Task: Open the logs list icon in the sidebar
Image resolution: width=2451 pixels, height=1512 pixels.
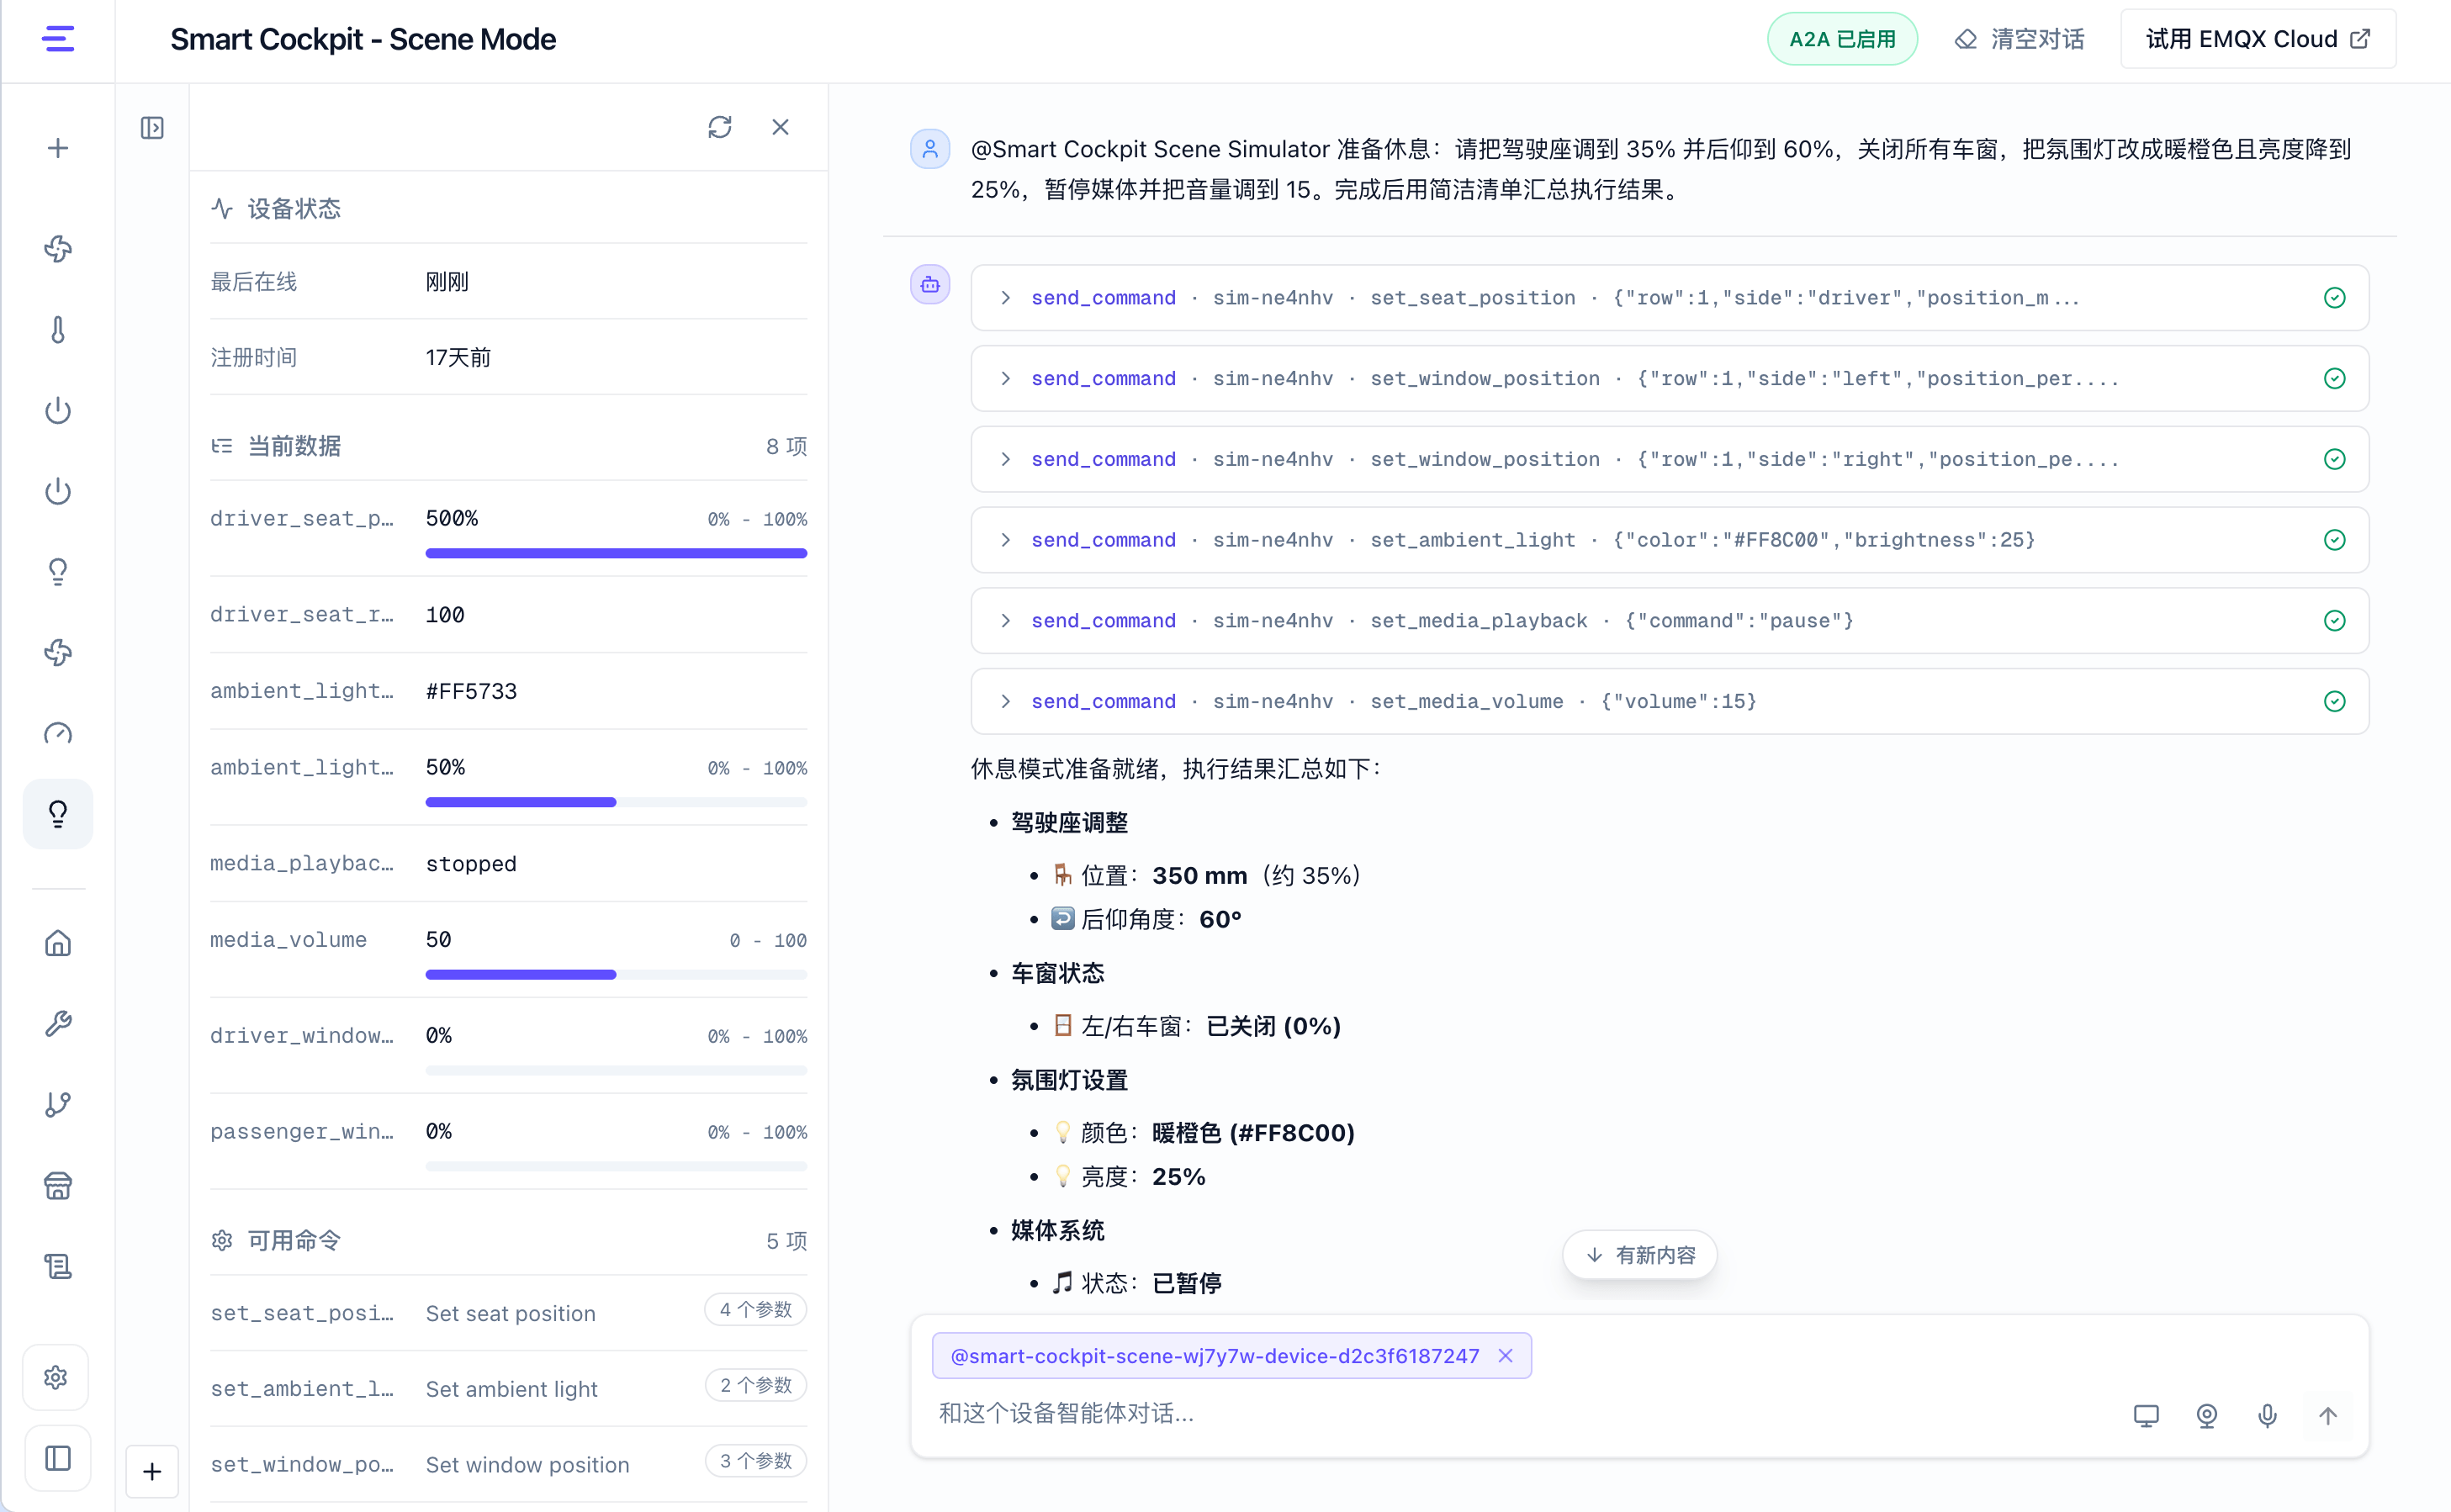Action: coord(58,1266)
